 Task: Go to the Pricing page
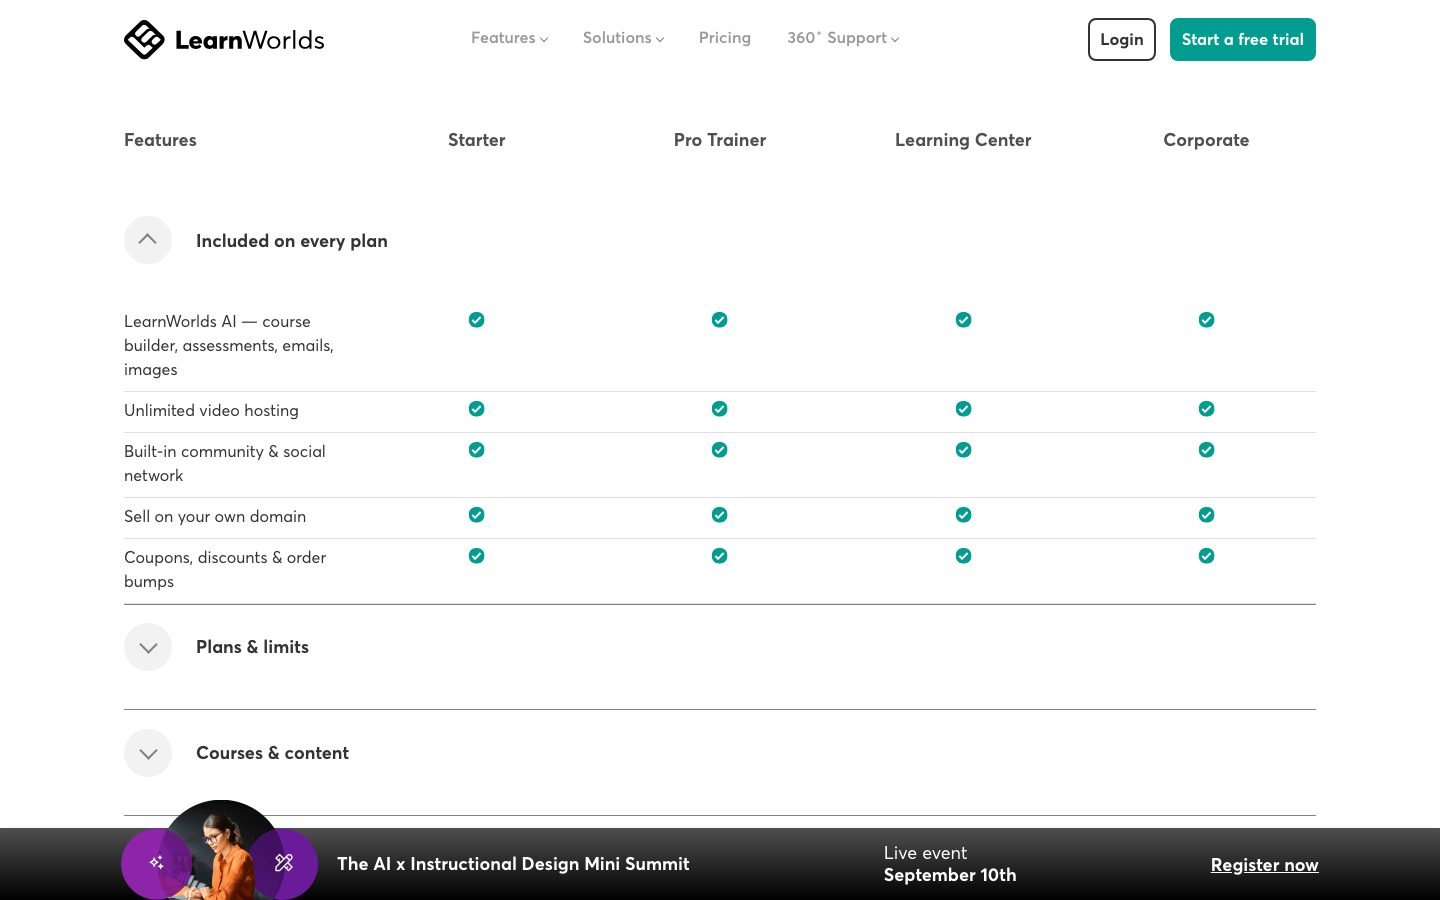725,38
